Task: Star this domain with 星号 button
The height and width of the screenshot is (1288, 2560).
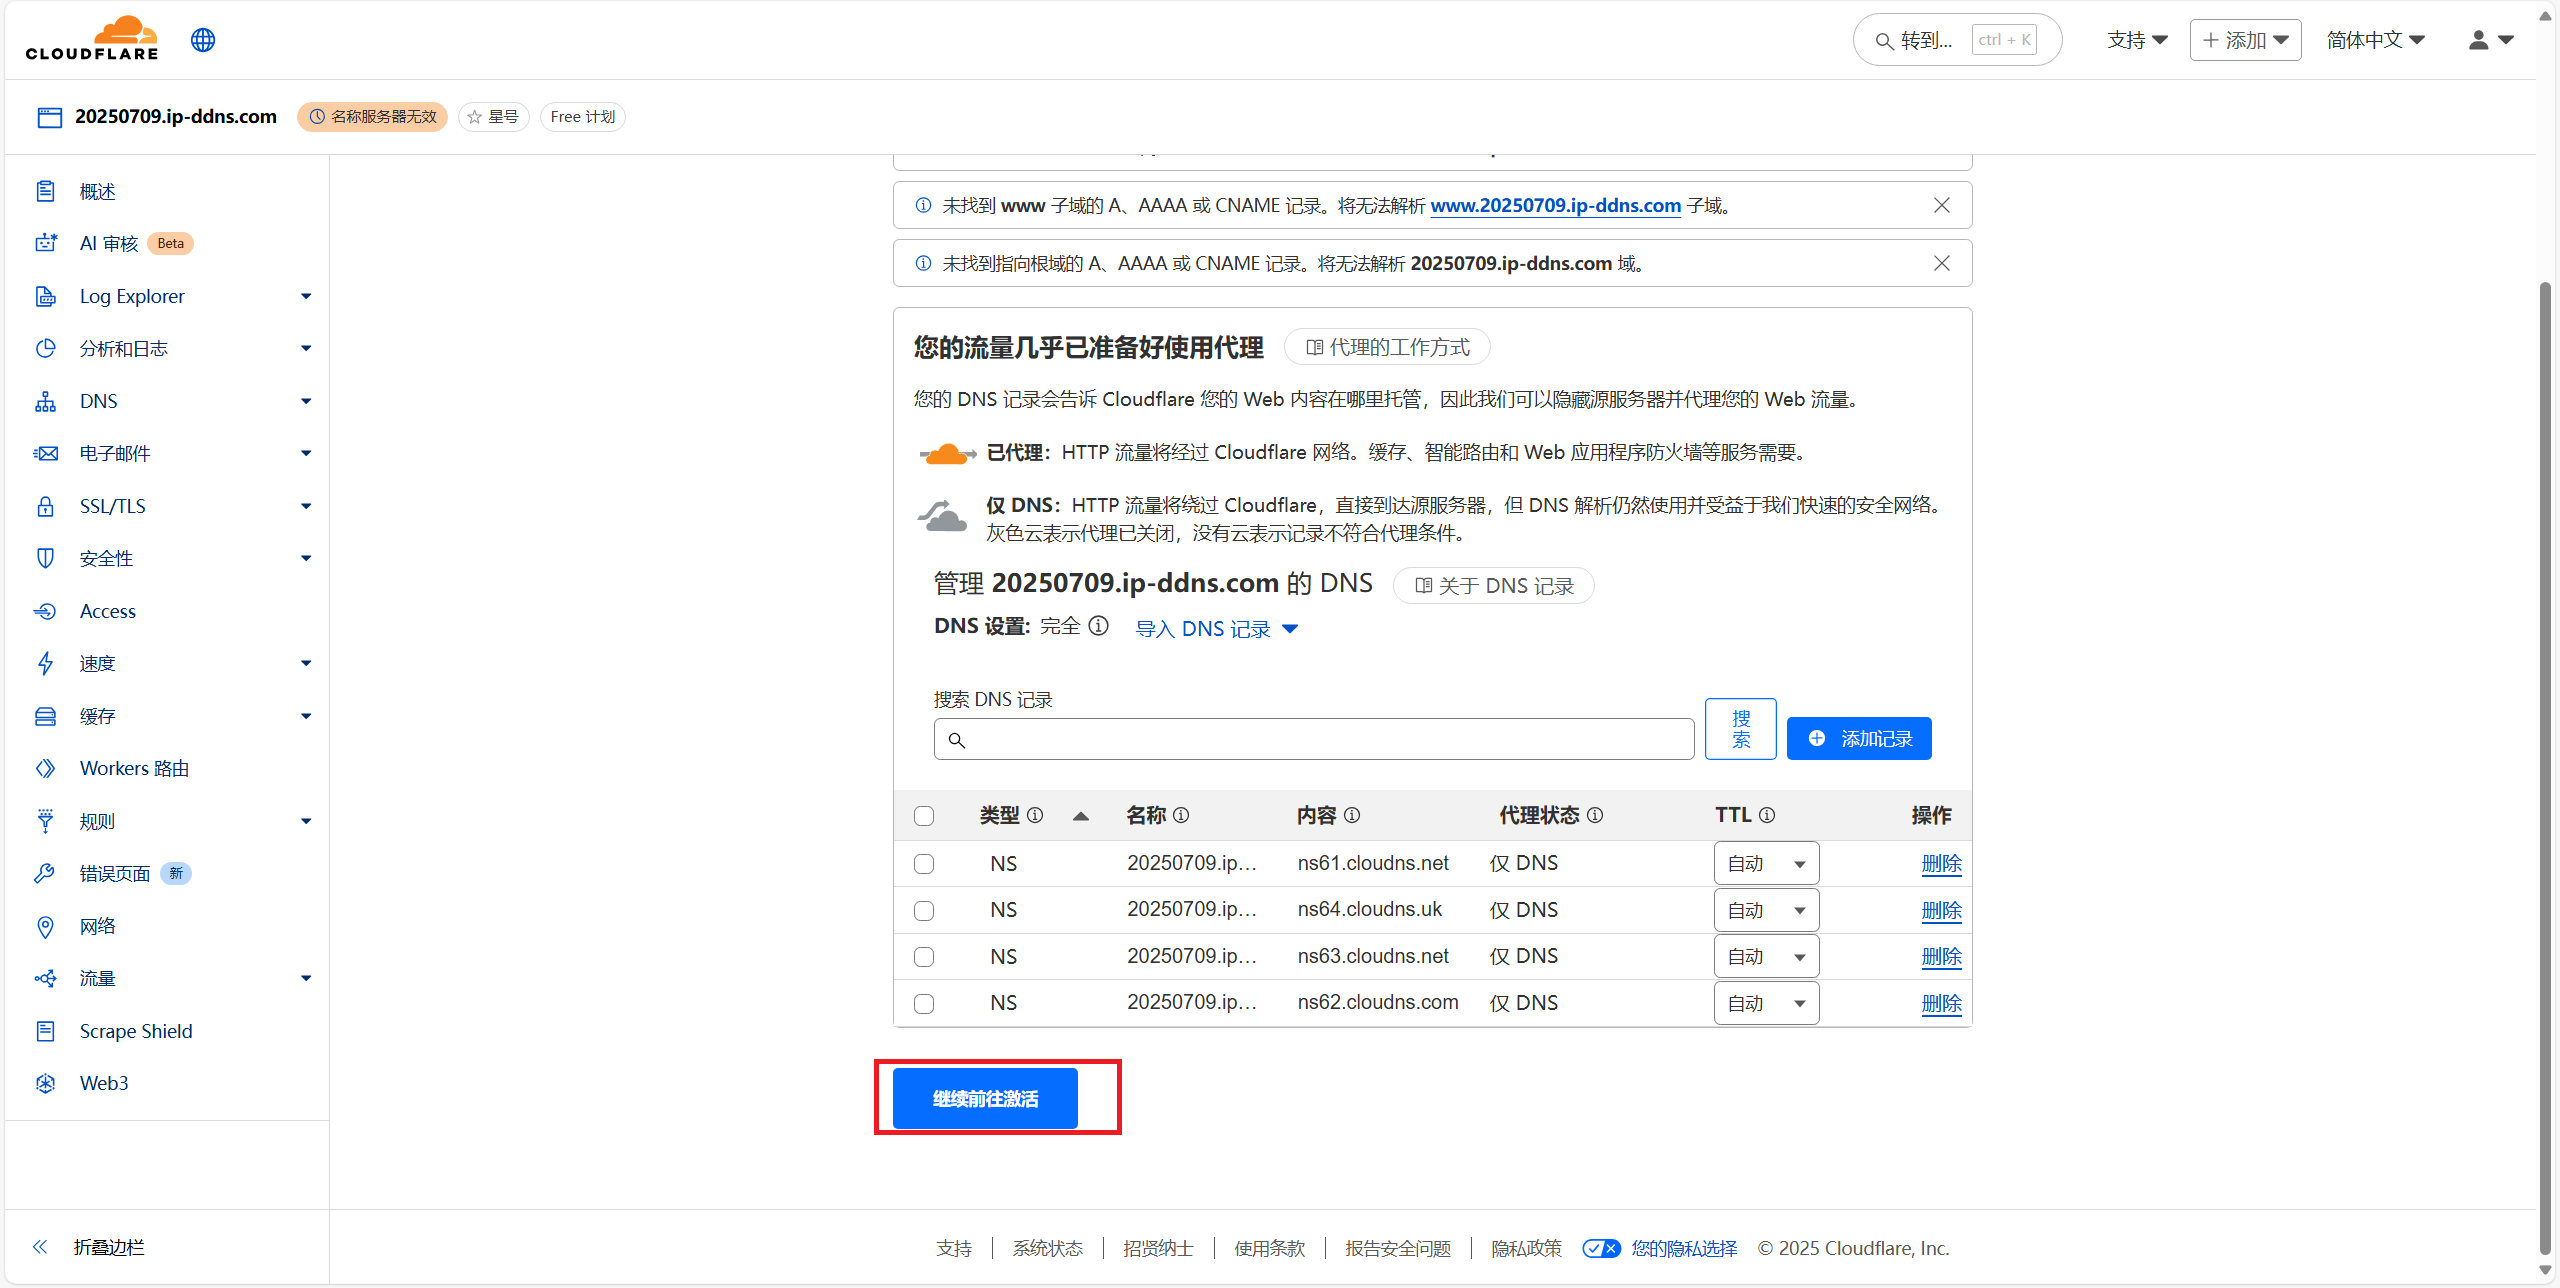Action: click(x=493, y=117)
